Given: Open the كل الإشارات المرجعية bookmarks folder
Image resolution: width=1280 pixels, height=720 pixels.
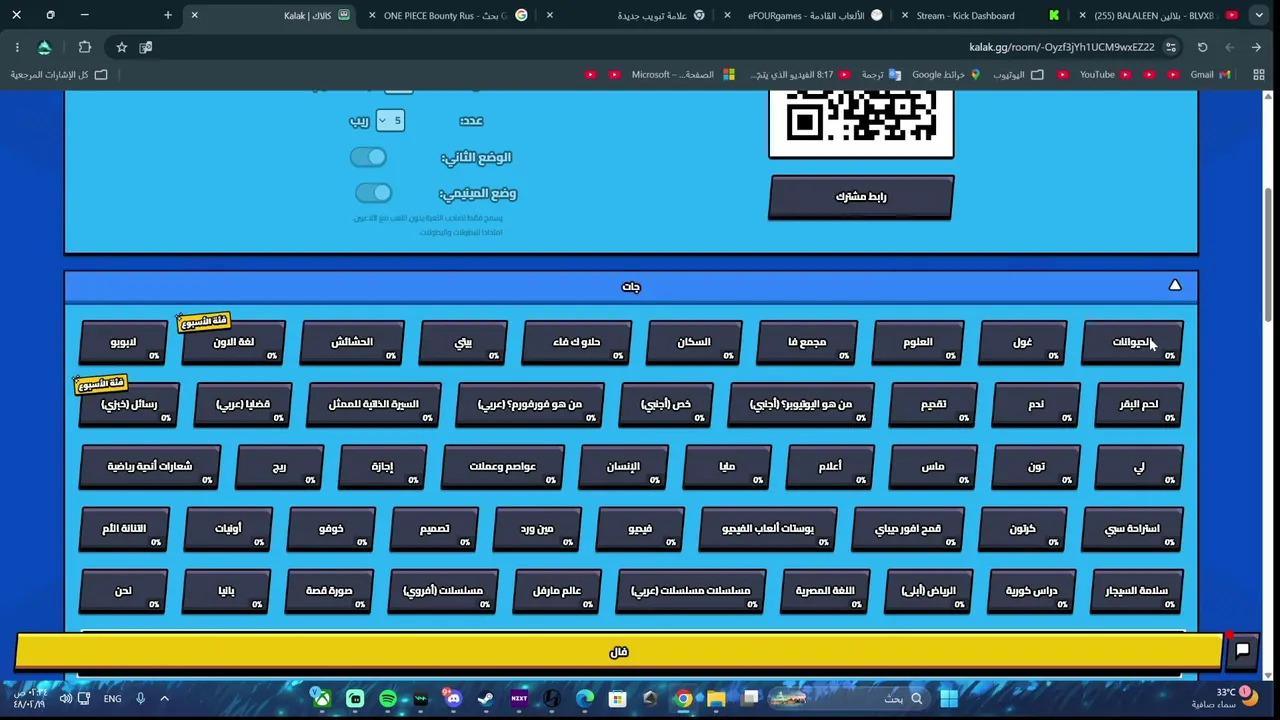Looking at the screenshot, I should pyautogui.click(x=58, y=74).
